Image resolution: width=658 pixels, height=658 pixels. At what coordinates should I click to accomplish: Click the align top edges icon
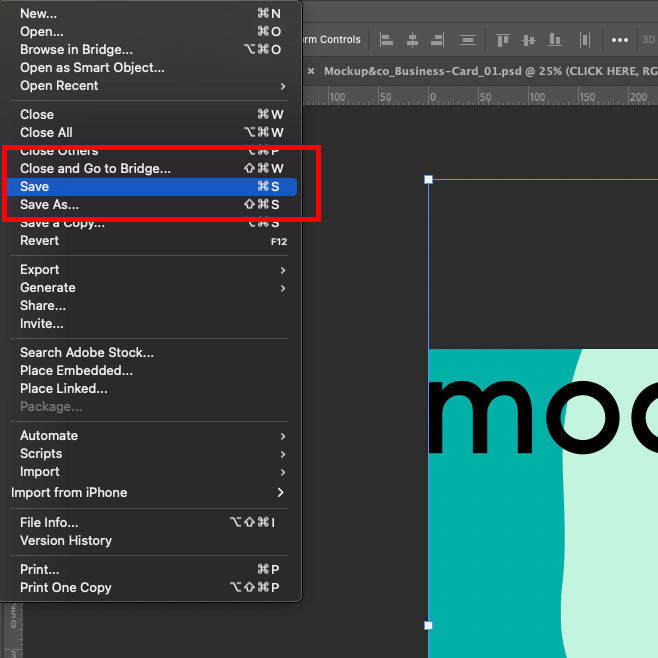503,40
